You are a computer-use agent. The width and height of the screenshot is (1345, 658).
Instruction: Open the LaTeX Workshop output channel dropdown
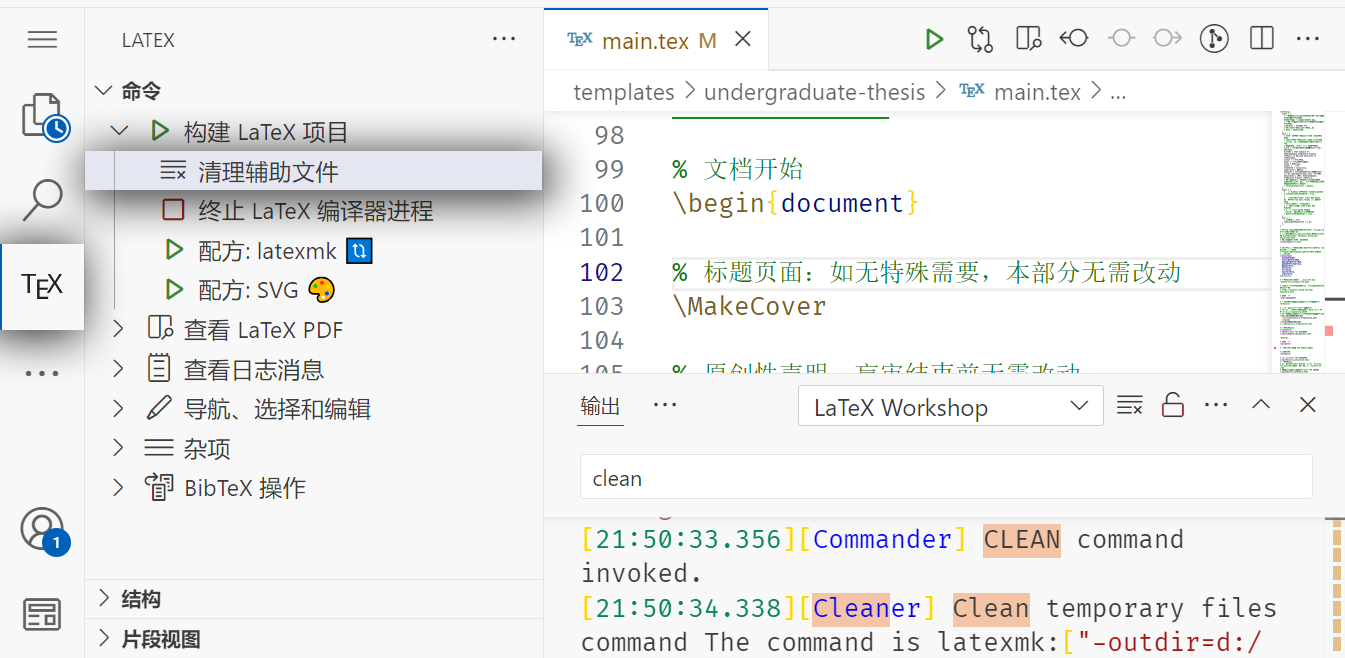[949, 406]
